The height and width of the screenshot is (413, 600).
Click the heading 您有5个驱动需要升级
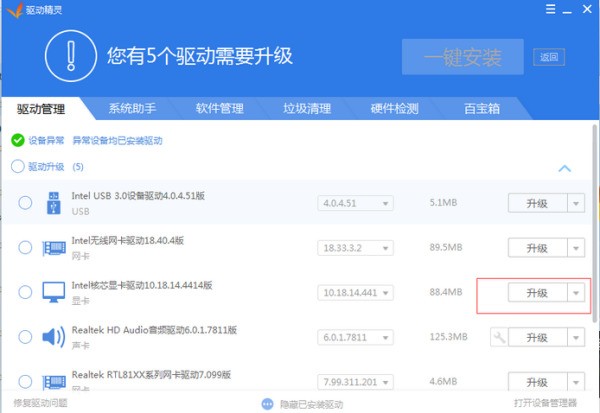point(200,56)
